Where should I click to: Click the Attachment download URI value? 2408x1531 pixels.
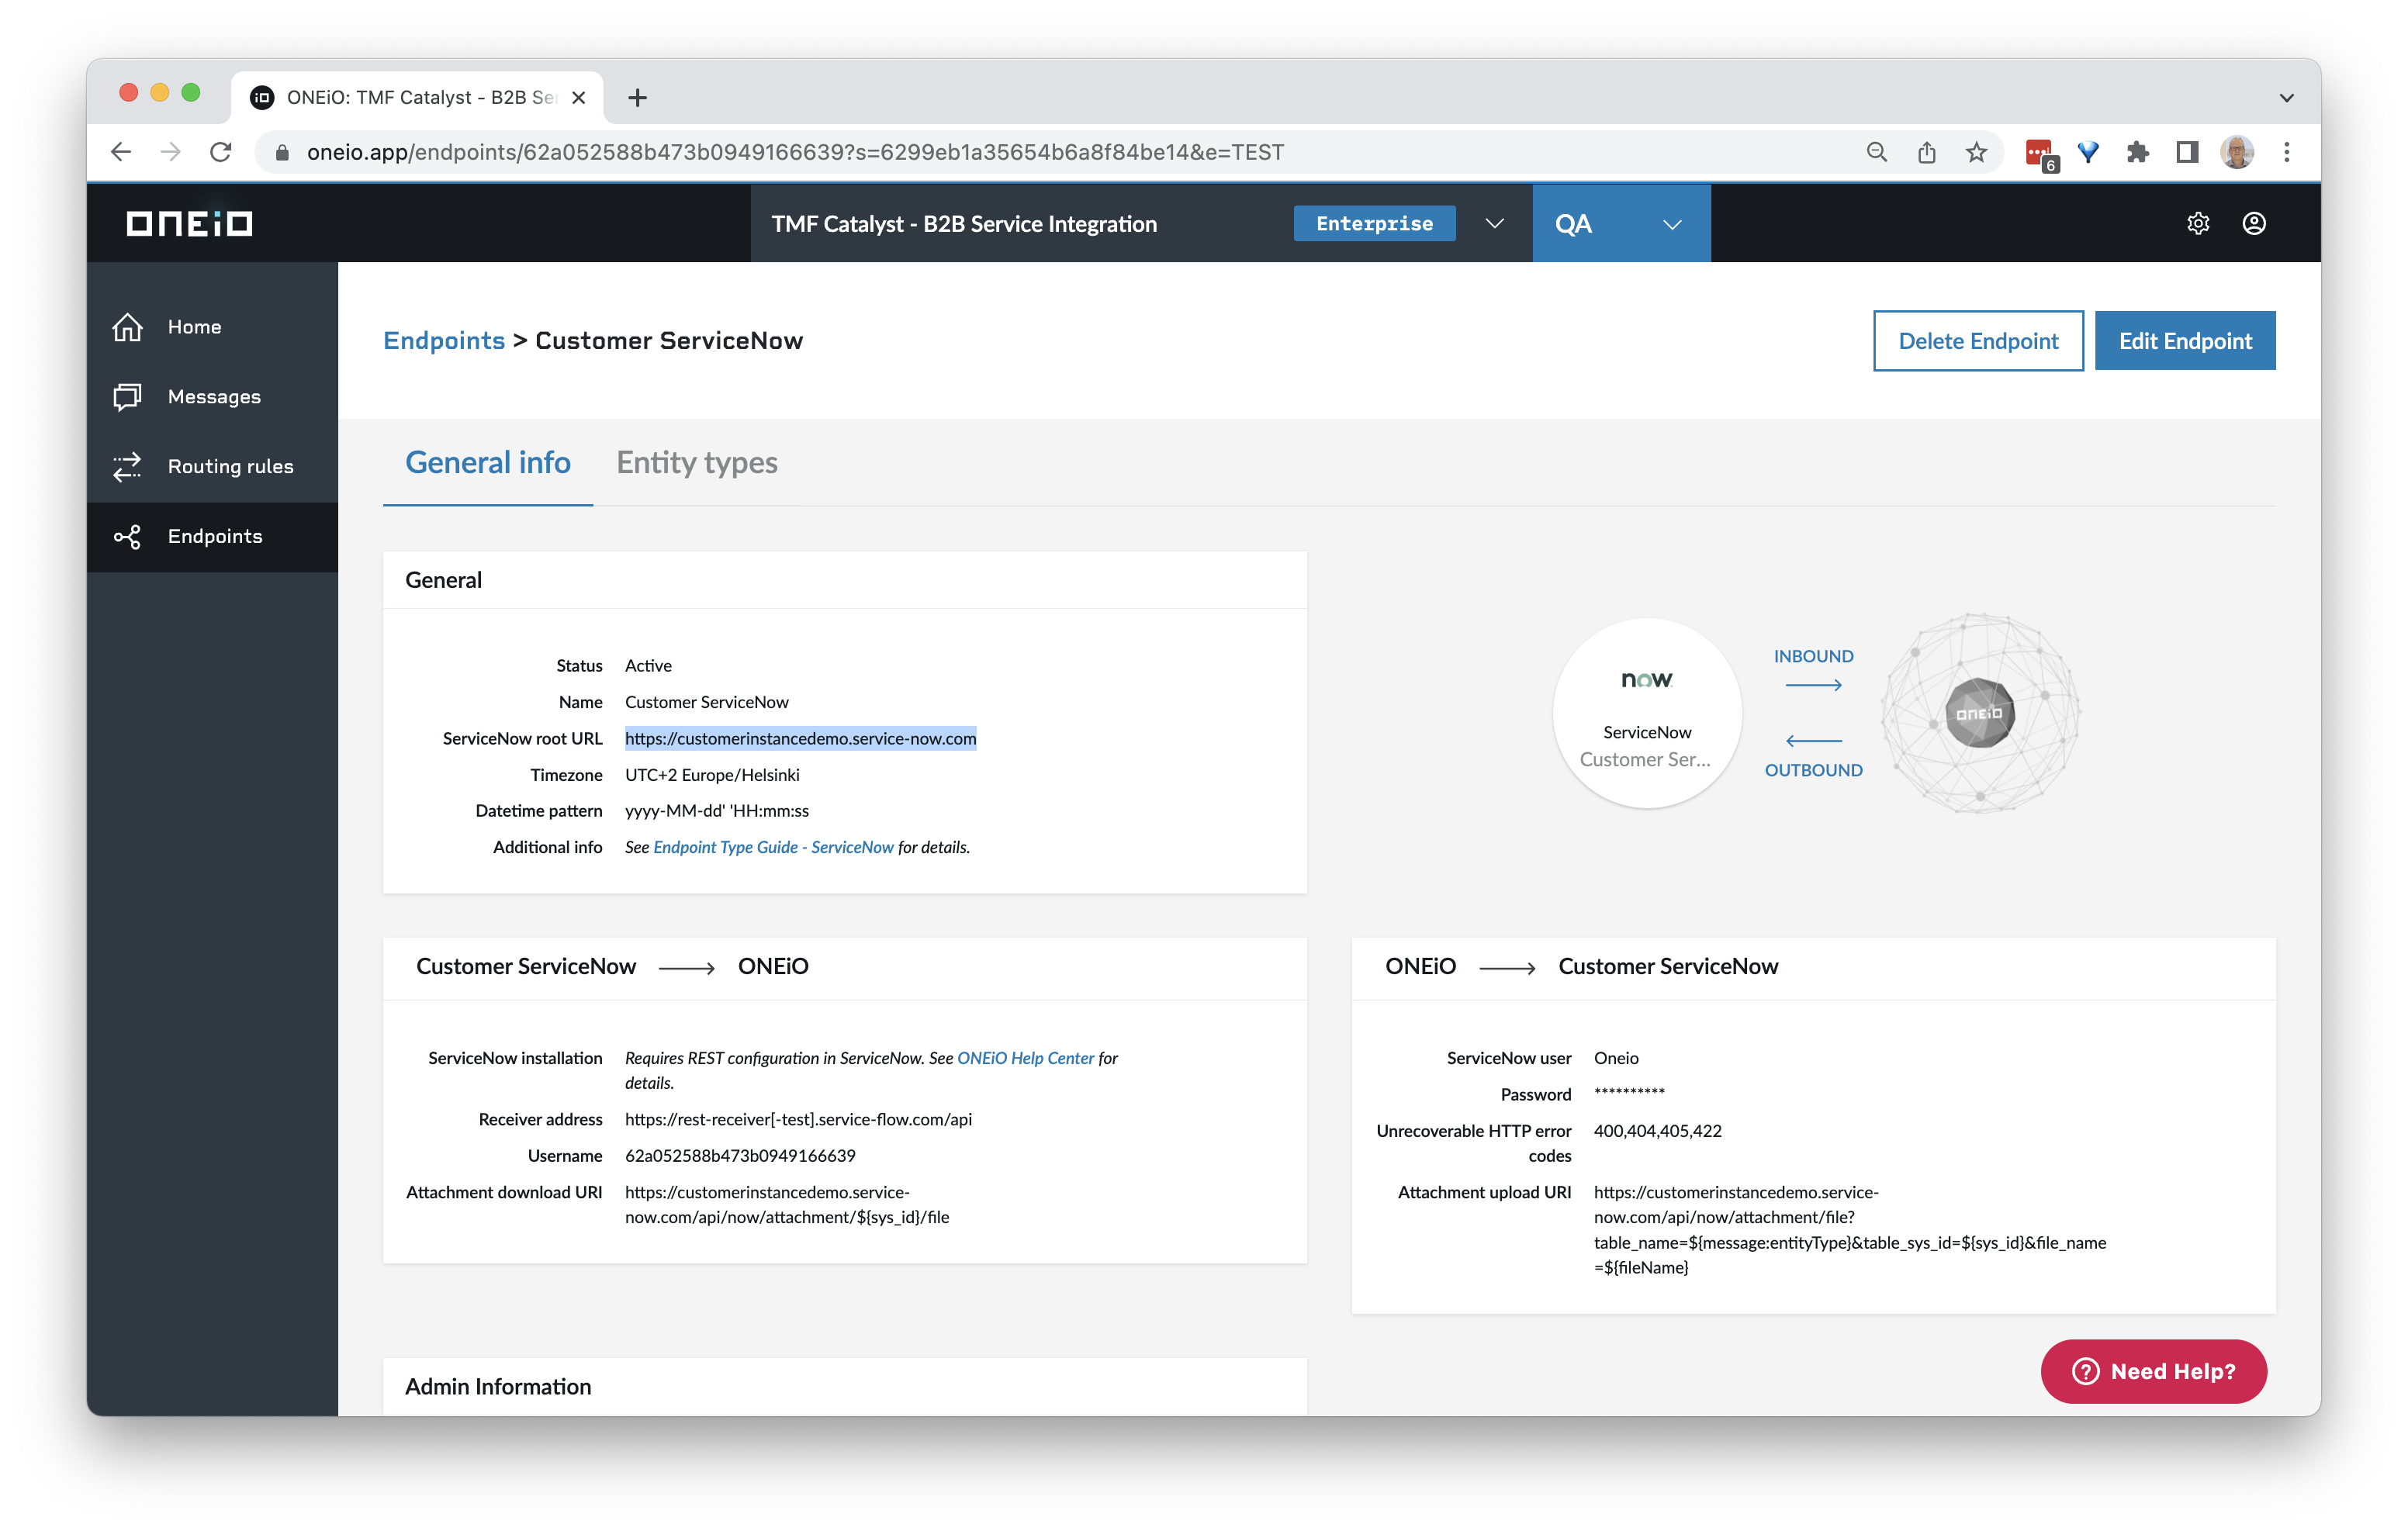(787, 1205)
